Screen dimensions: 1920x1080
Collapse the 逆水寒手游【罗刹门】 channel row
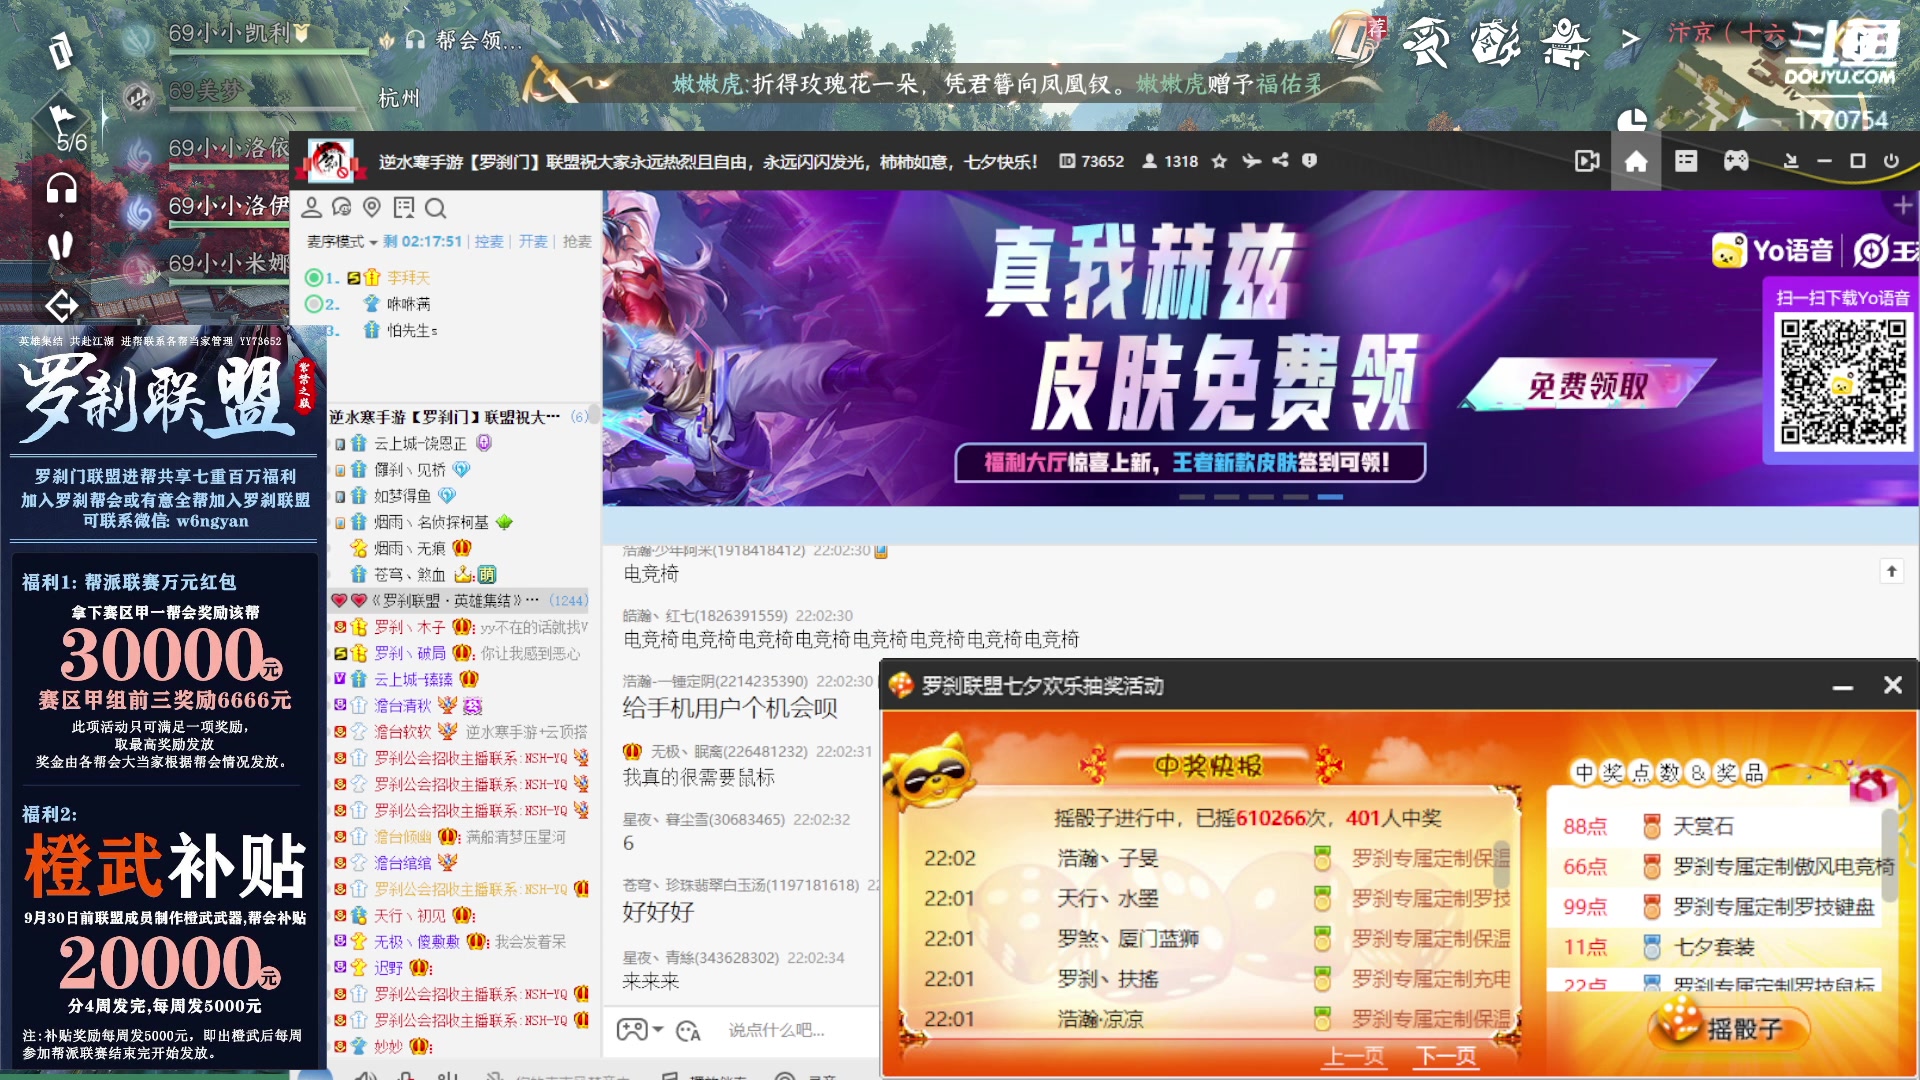tap(458, 417)
